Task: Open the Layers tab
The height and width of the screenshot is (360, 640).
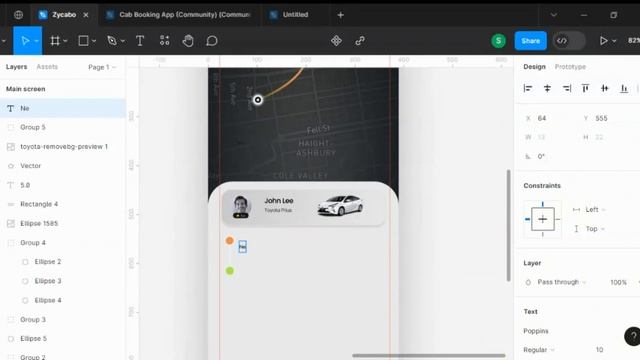Action: click(16, 67)
